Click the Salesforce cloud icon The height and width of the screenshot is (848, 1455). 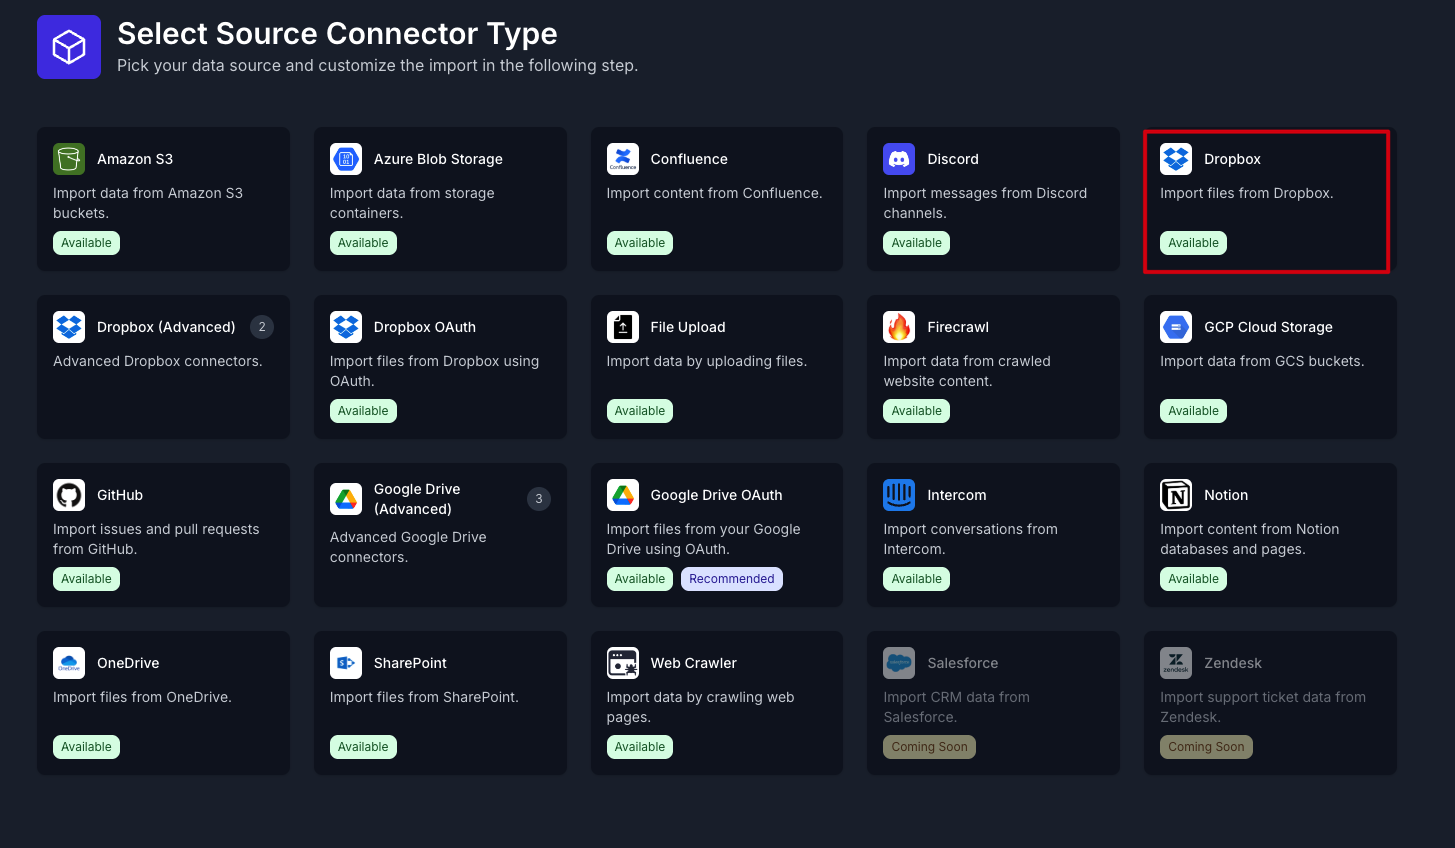click(x=899, y=663)
